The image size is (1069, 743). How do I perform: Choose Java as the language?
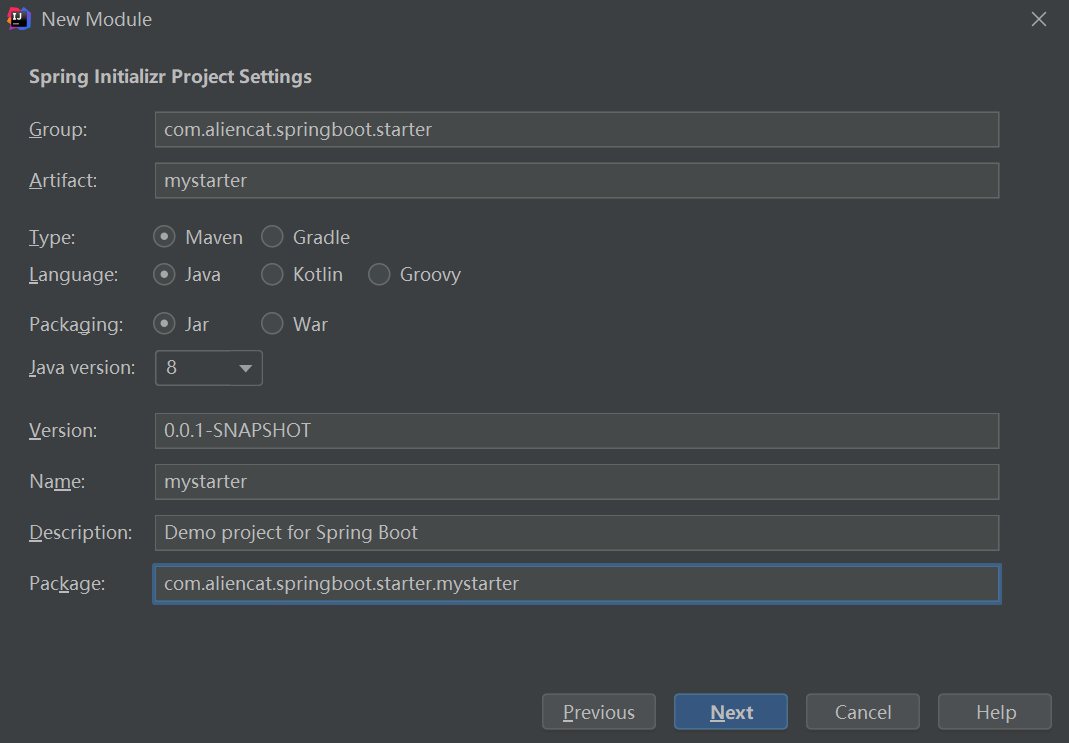coord(165,274)
